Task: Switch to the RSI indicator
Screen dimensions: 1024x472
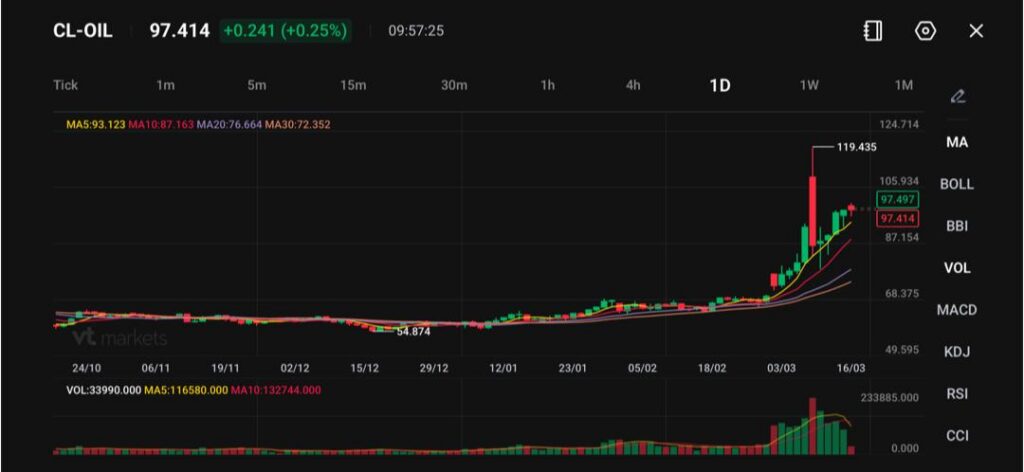Action: 957,394
